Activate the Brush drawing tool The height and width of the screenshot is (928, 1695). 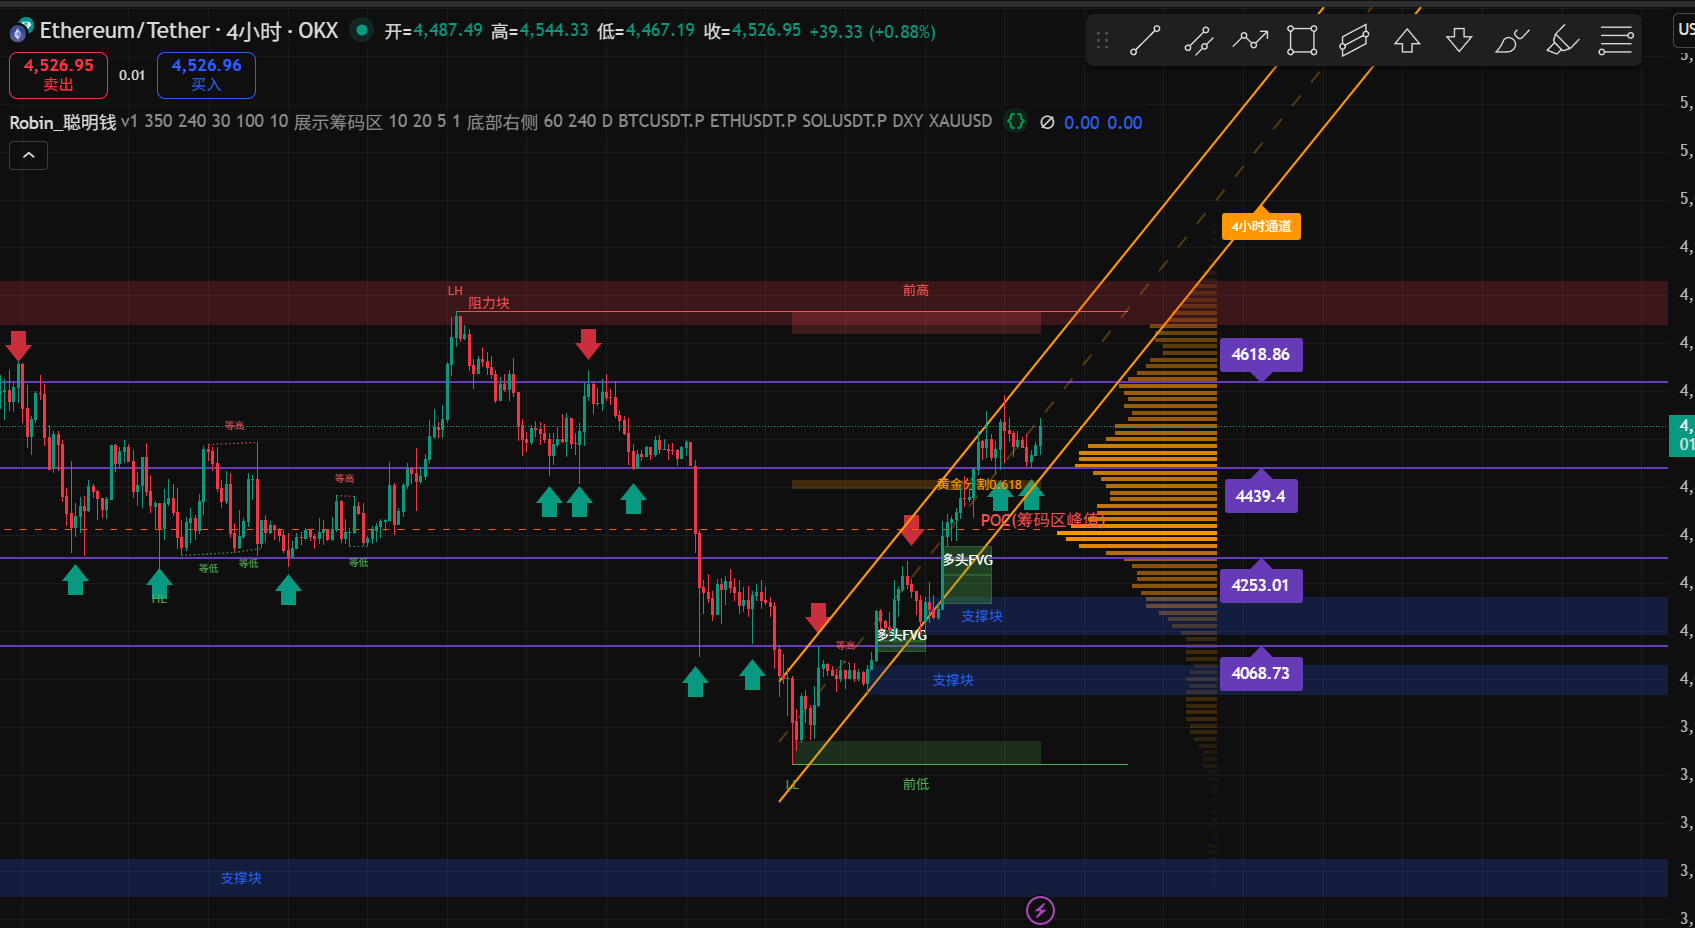point(1511,41)
